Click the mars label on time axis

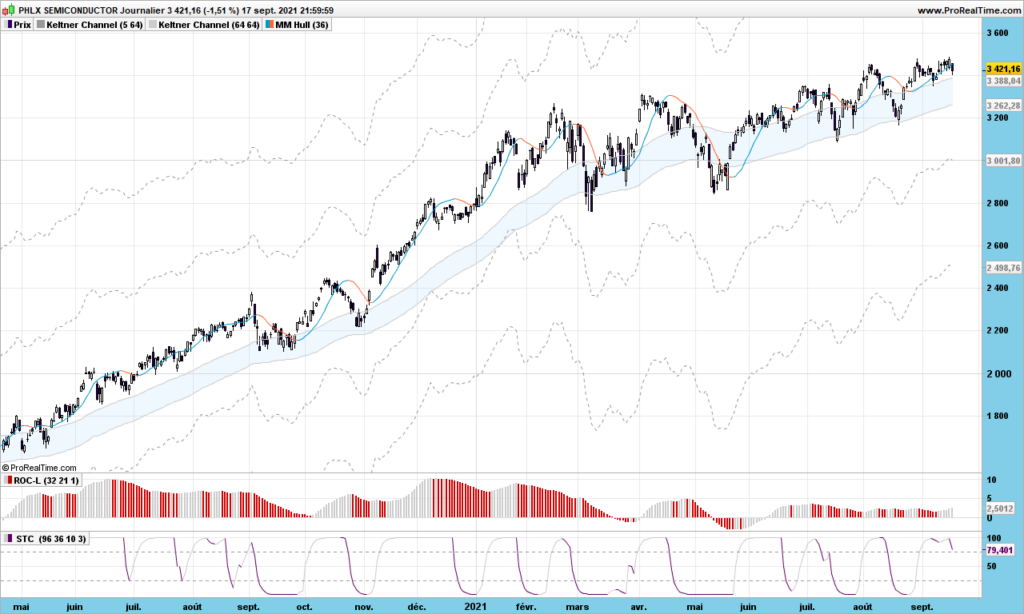click(577, 607)
